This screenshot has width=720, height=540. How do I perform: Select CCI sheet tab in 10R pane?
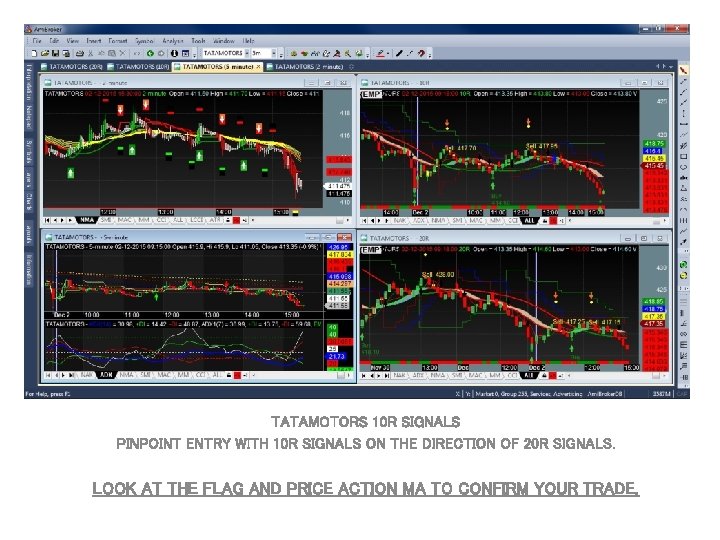pyautogui.click(x=512, y=221)
